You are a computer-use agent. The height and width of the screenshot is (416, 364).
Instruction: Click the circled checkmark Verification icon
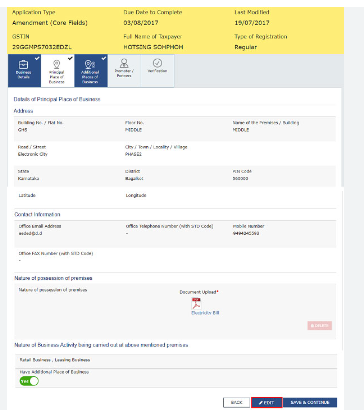tap(157, 63)
